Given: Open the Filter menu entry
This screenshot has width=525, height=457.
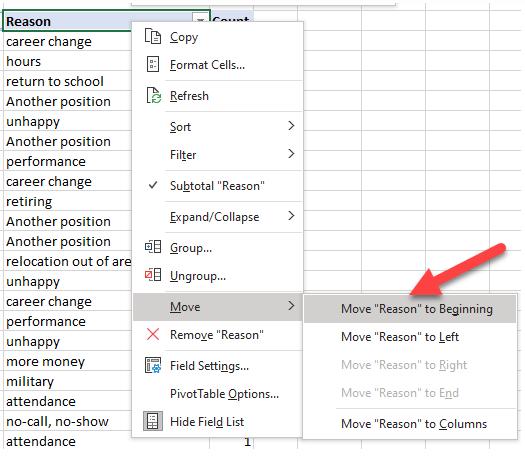Looking at the screenshot, I should click(218, 154).
